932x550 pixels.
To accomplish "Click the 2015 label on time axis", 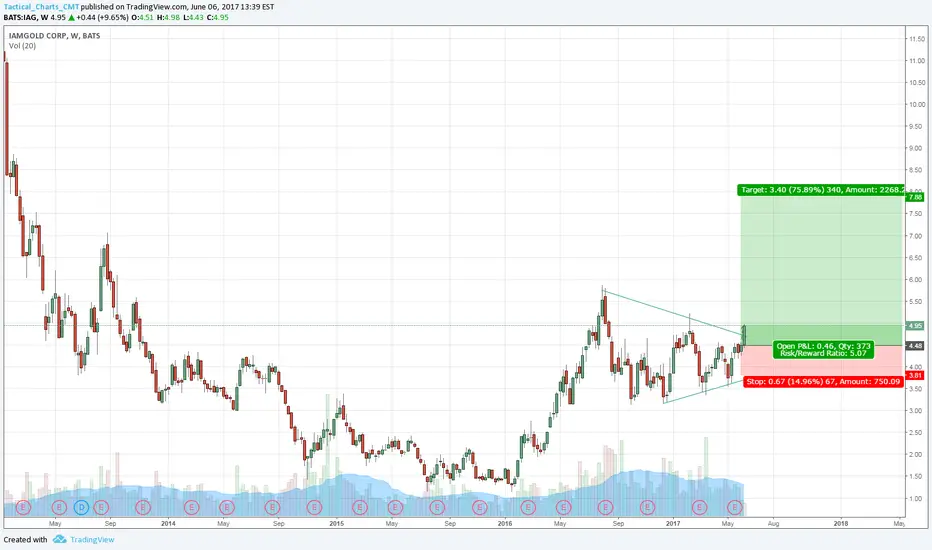I will point(336,524).
